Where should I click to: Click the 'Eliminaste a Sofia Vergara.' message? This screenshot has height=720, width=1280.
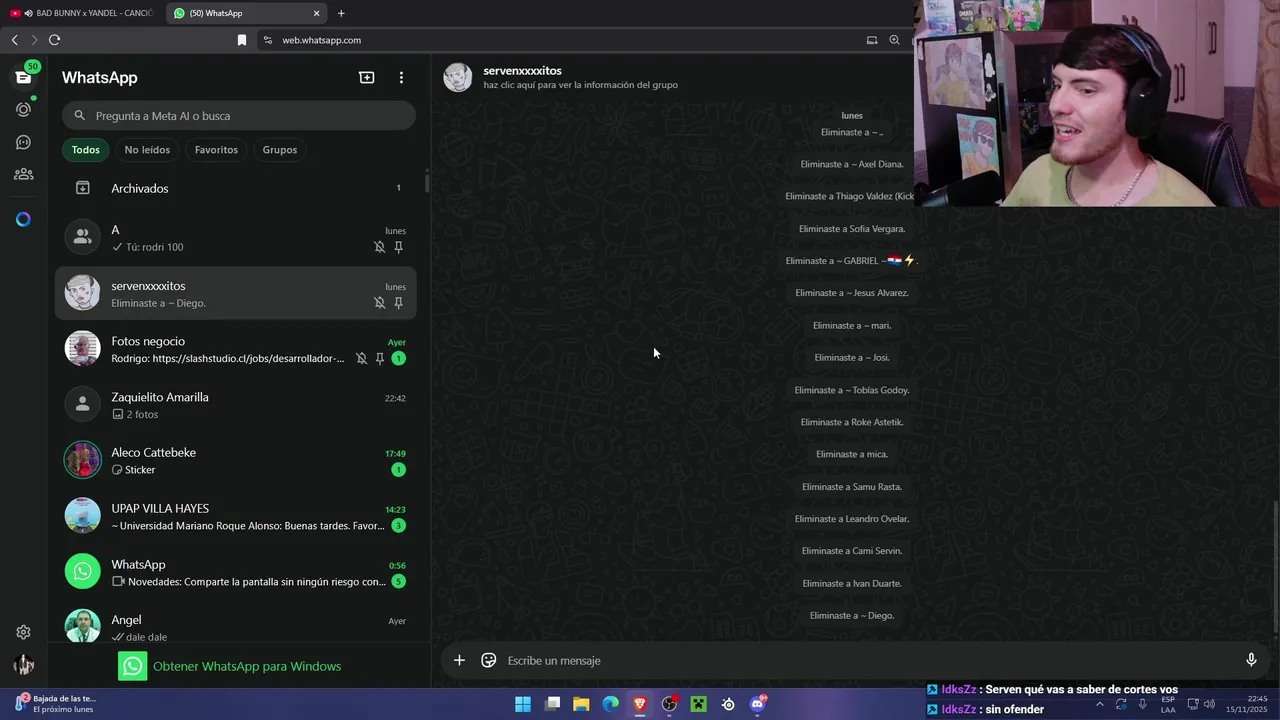pyautogui.click(x=852, y=229)
